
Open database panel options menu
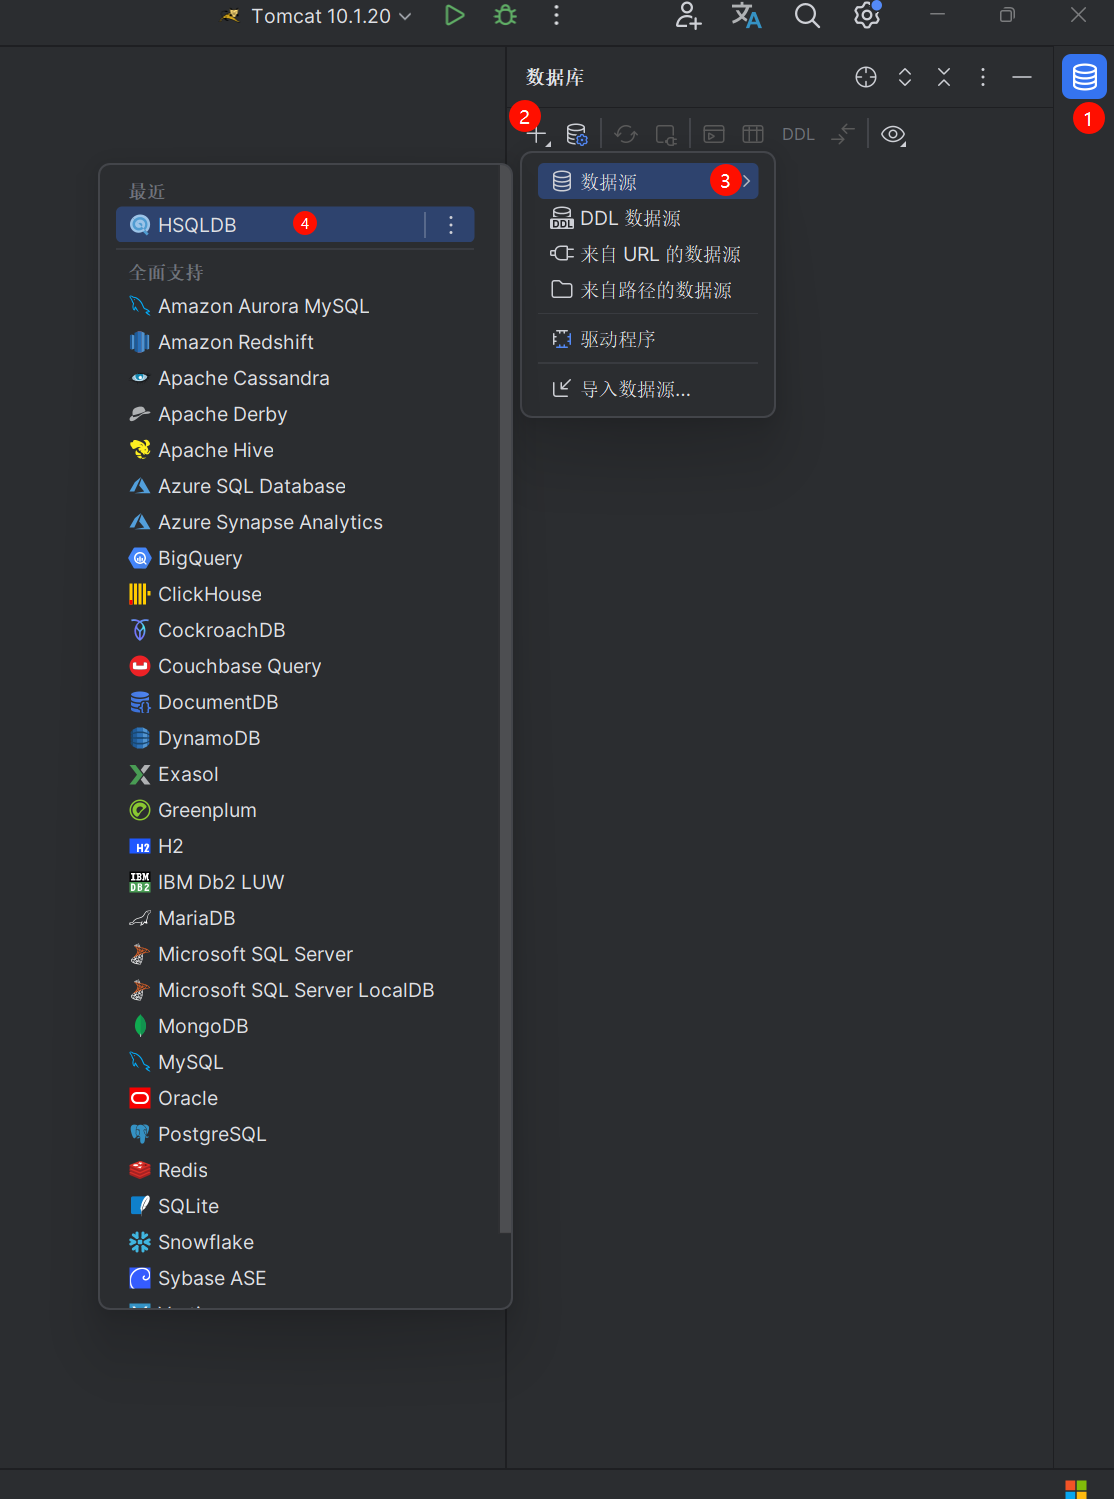tap(983, 77)
